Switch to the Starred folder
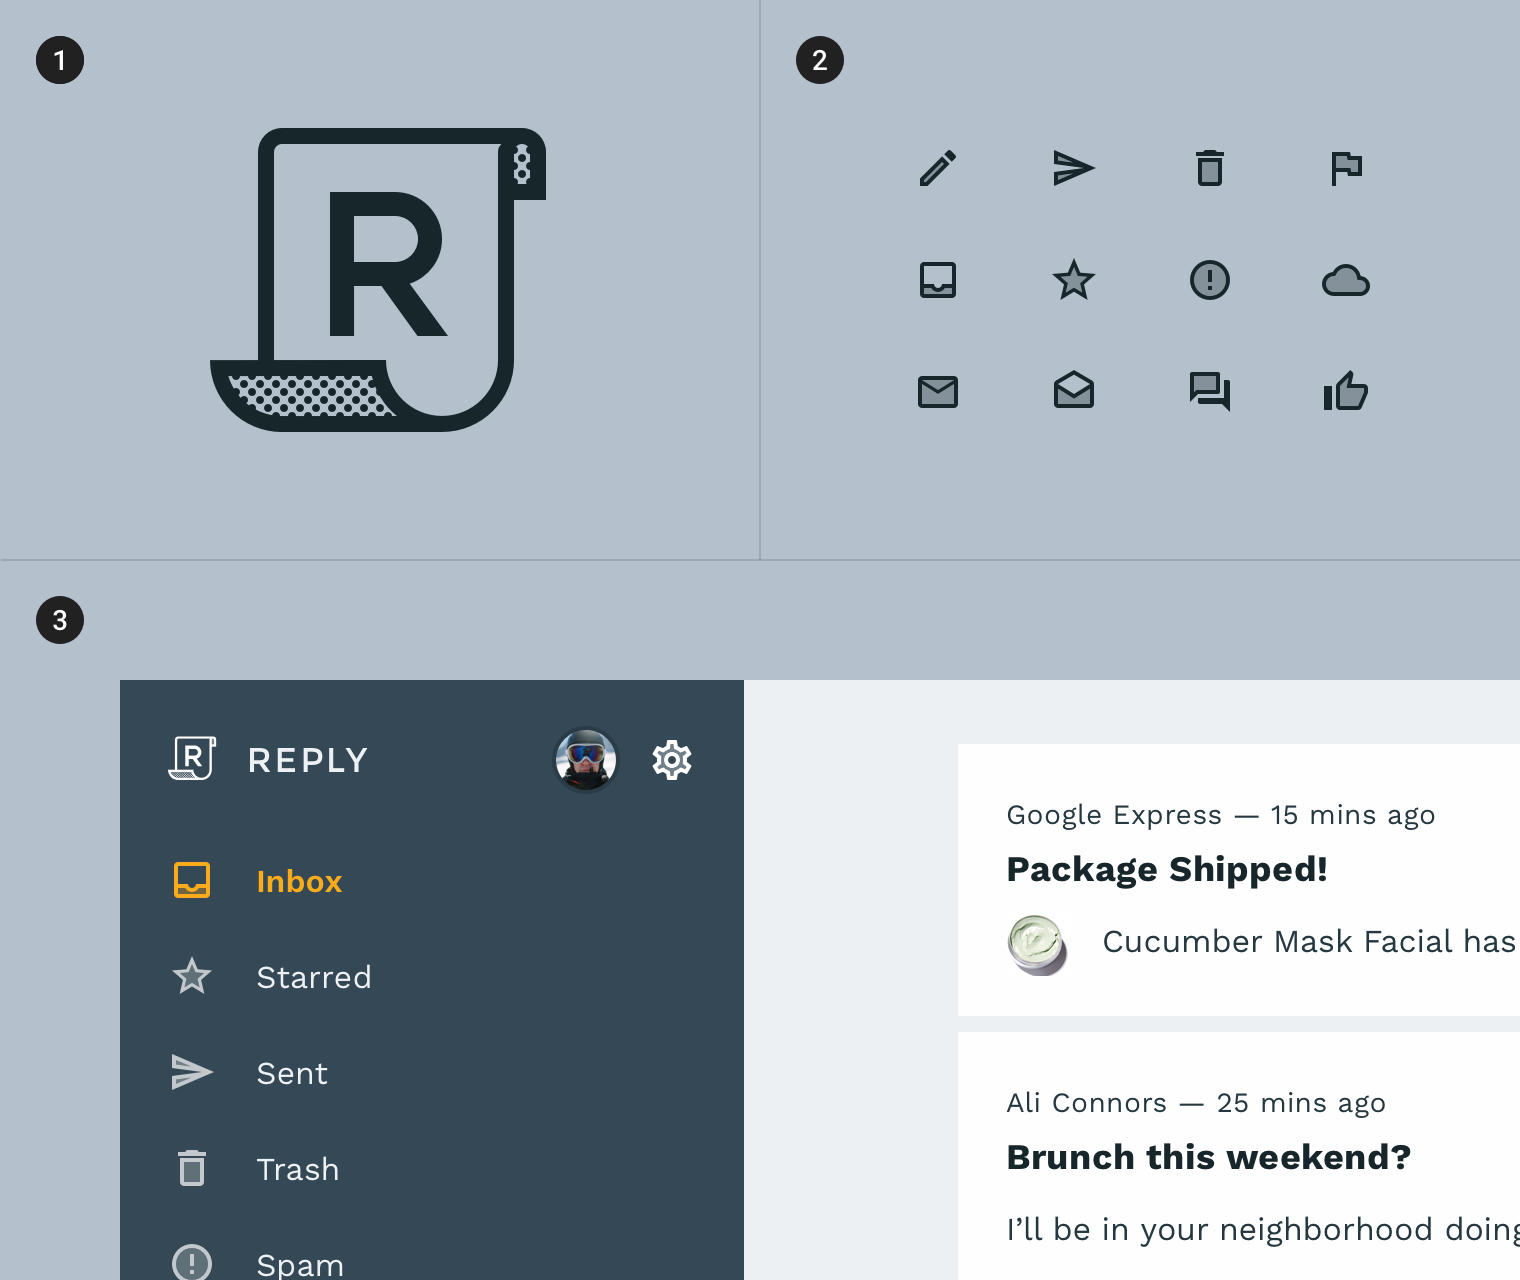This screenshot has width=1520, height=1280. tap(313, 977)
